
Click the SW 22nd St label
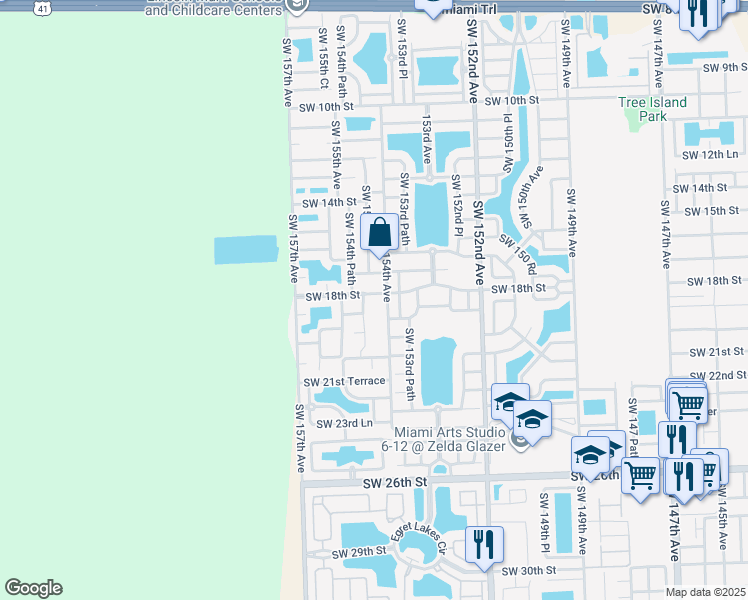[717, 375]
